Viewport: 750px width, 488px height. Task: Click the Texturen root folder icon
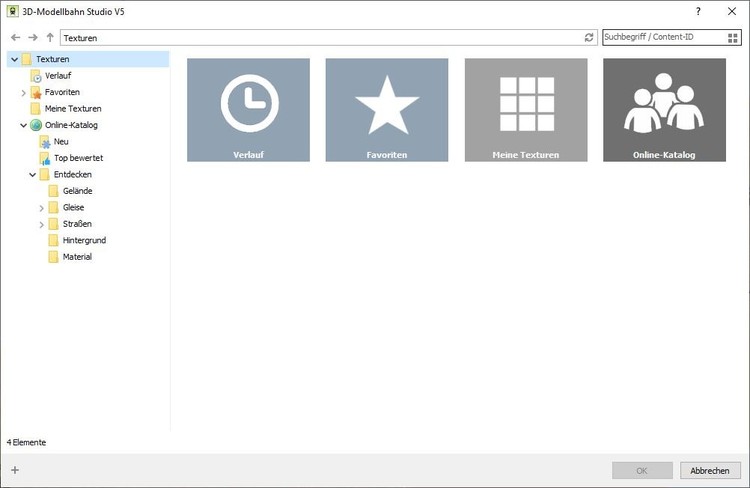pyautogui.click(x=27, y=59)
